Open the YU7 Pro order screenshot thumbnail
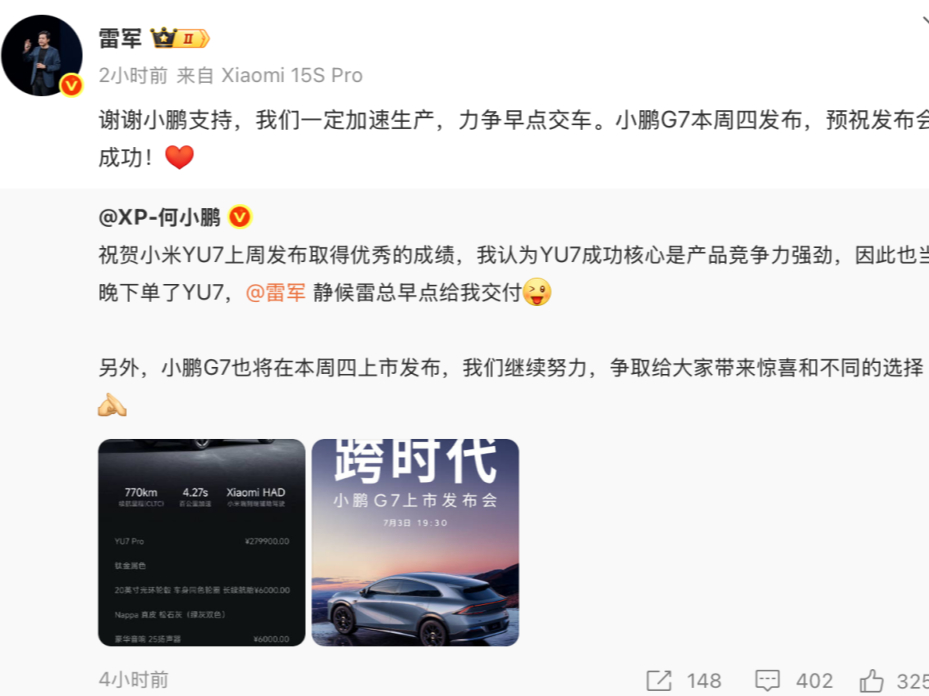The width and height of the screenshot is (929, 696). coord(201,543)
